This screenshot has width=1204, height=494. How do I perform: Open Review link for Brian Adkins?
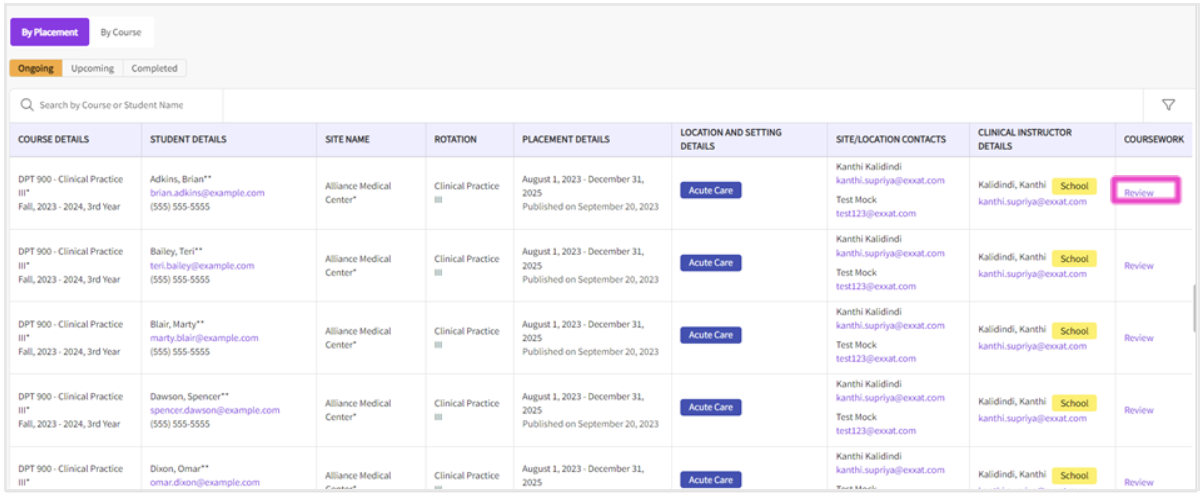(1138, 193)
